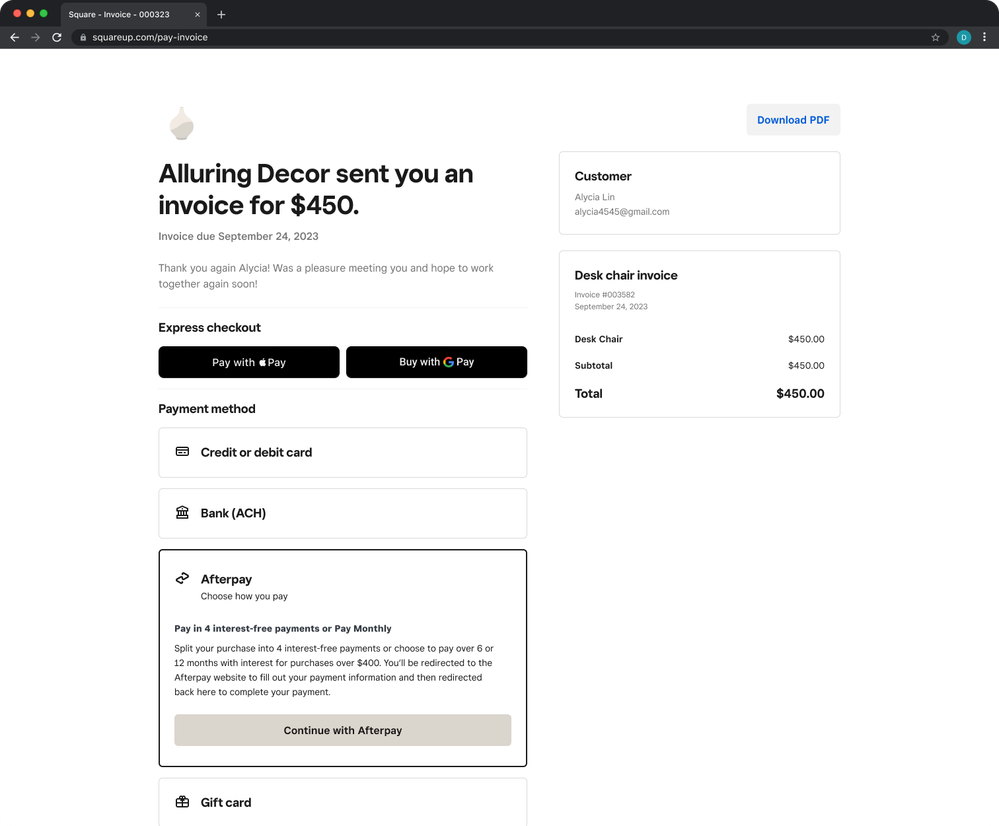999x826 pixels.
Task: Open the user profile avatar
Action: click(x=963, y=37)
